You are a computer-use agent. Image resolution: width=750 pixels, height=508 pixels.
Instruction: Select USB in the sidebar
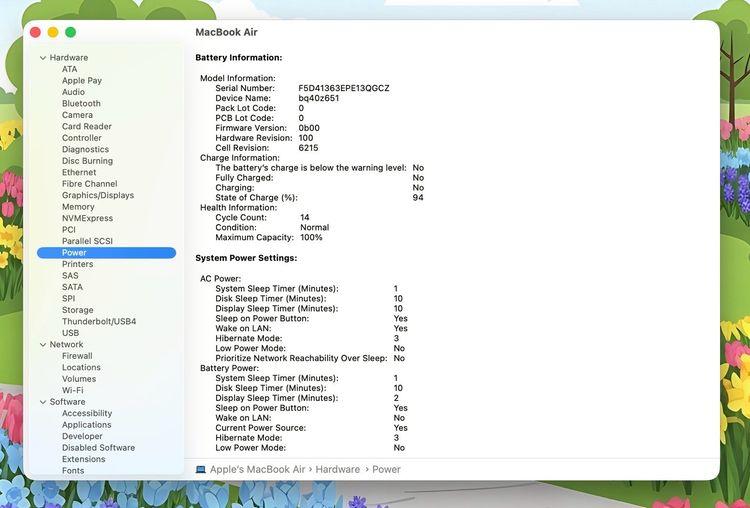point(70,333)
